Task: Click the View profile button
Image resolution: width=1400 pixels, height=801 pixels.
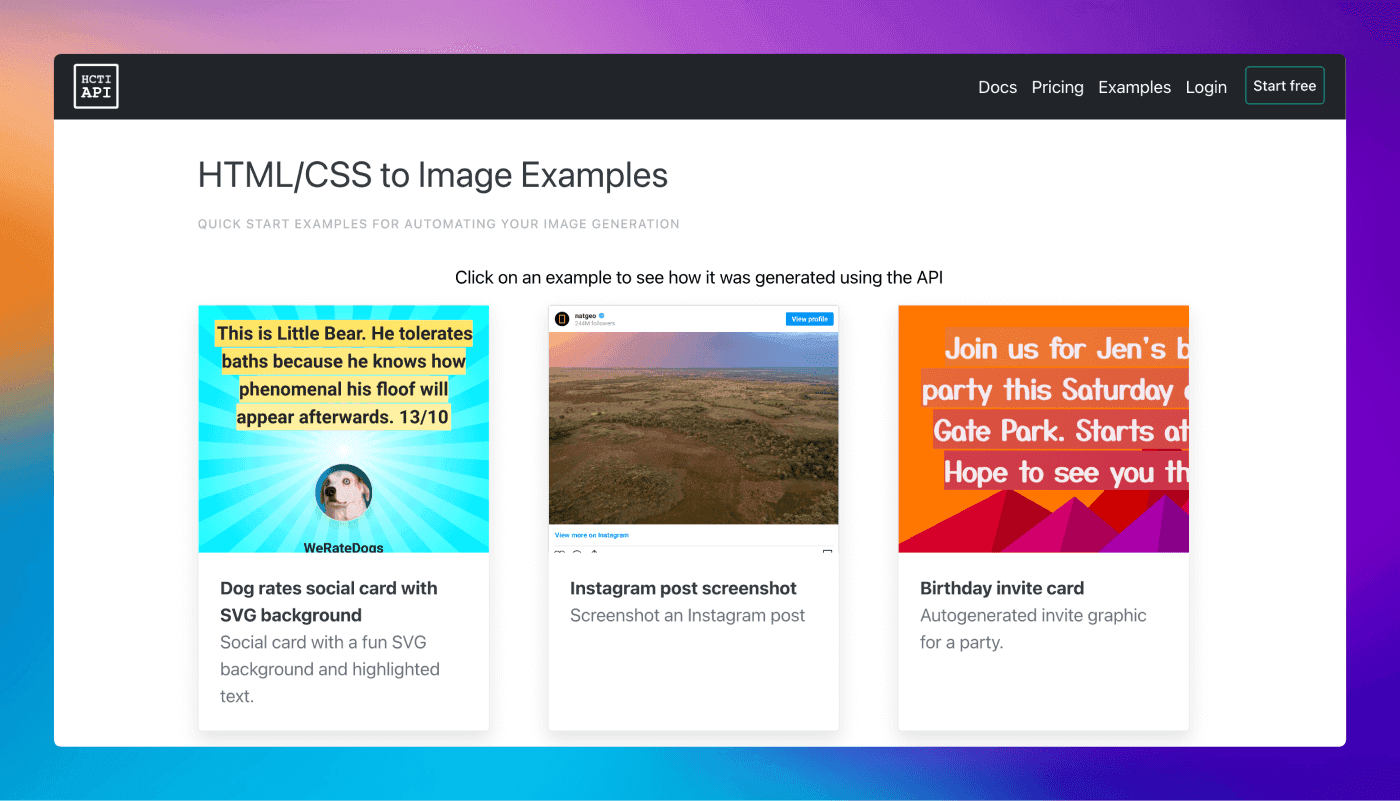Action: pyautogui.click(x=810, y=318)
